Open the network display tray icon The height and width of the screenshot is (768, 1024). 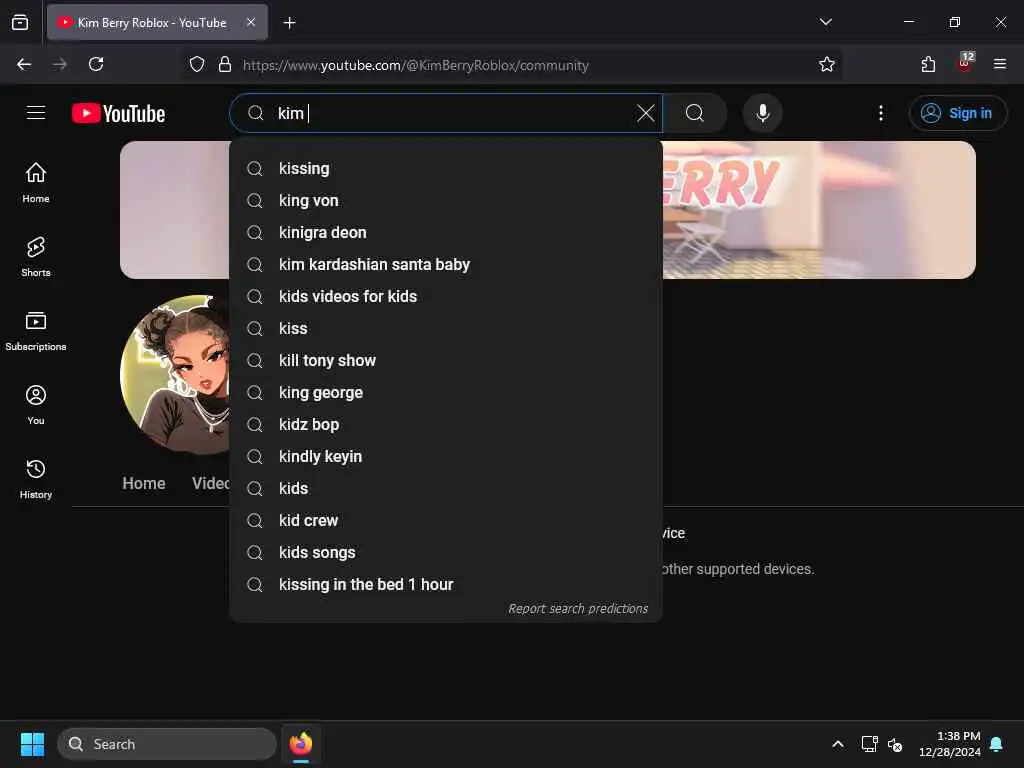pos(869,744)
